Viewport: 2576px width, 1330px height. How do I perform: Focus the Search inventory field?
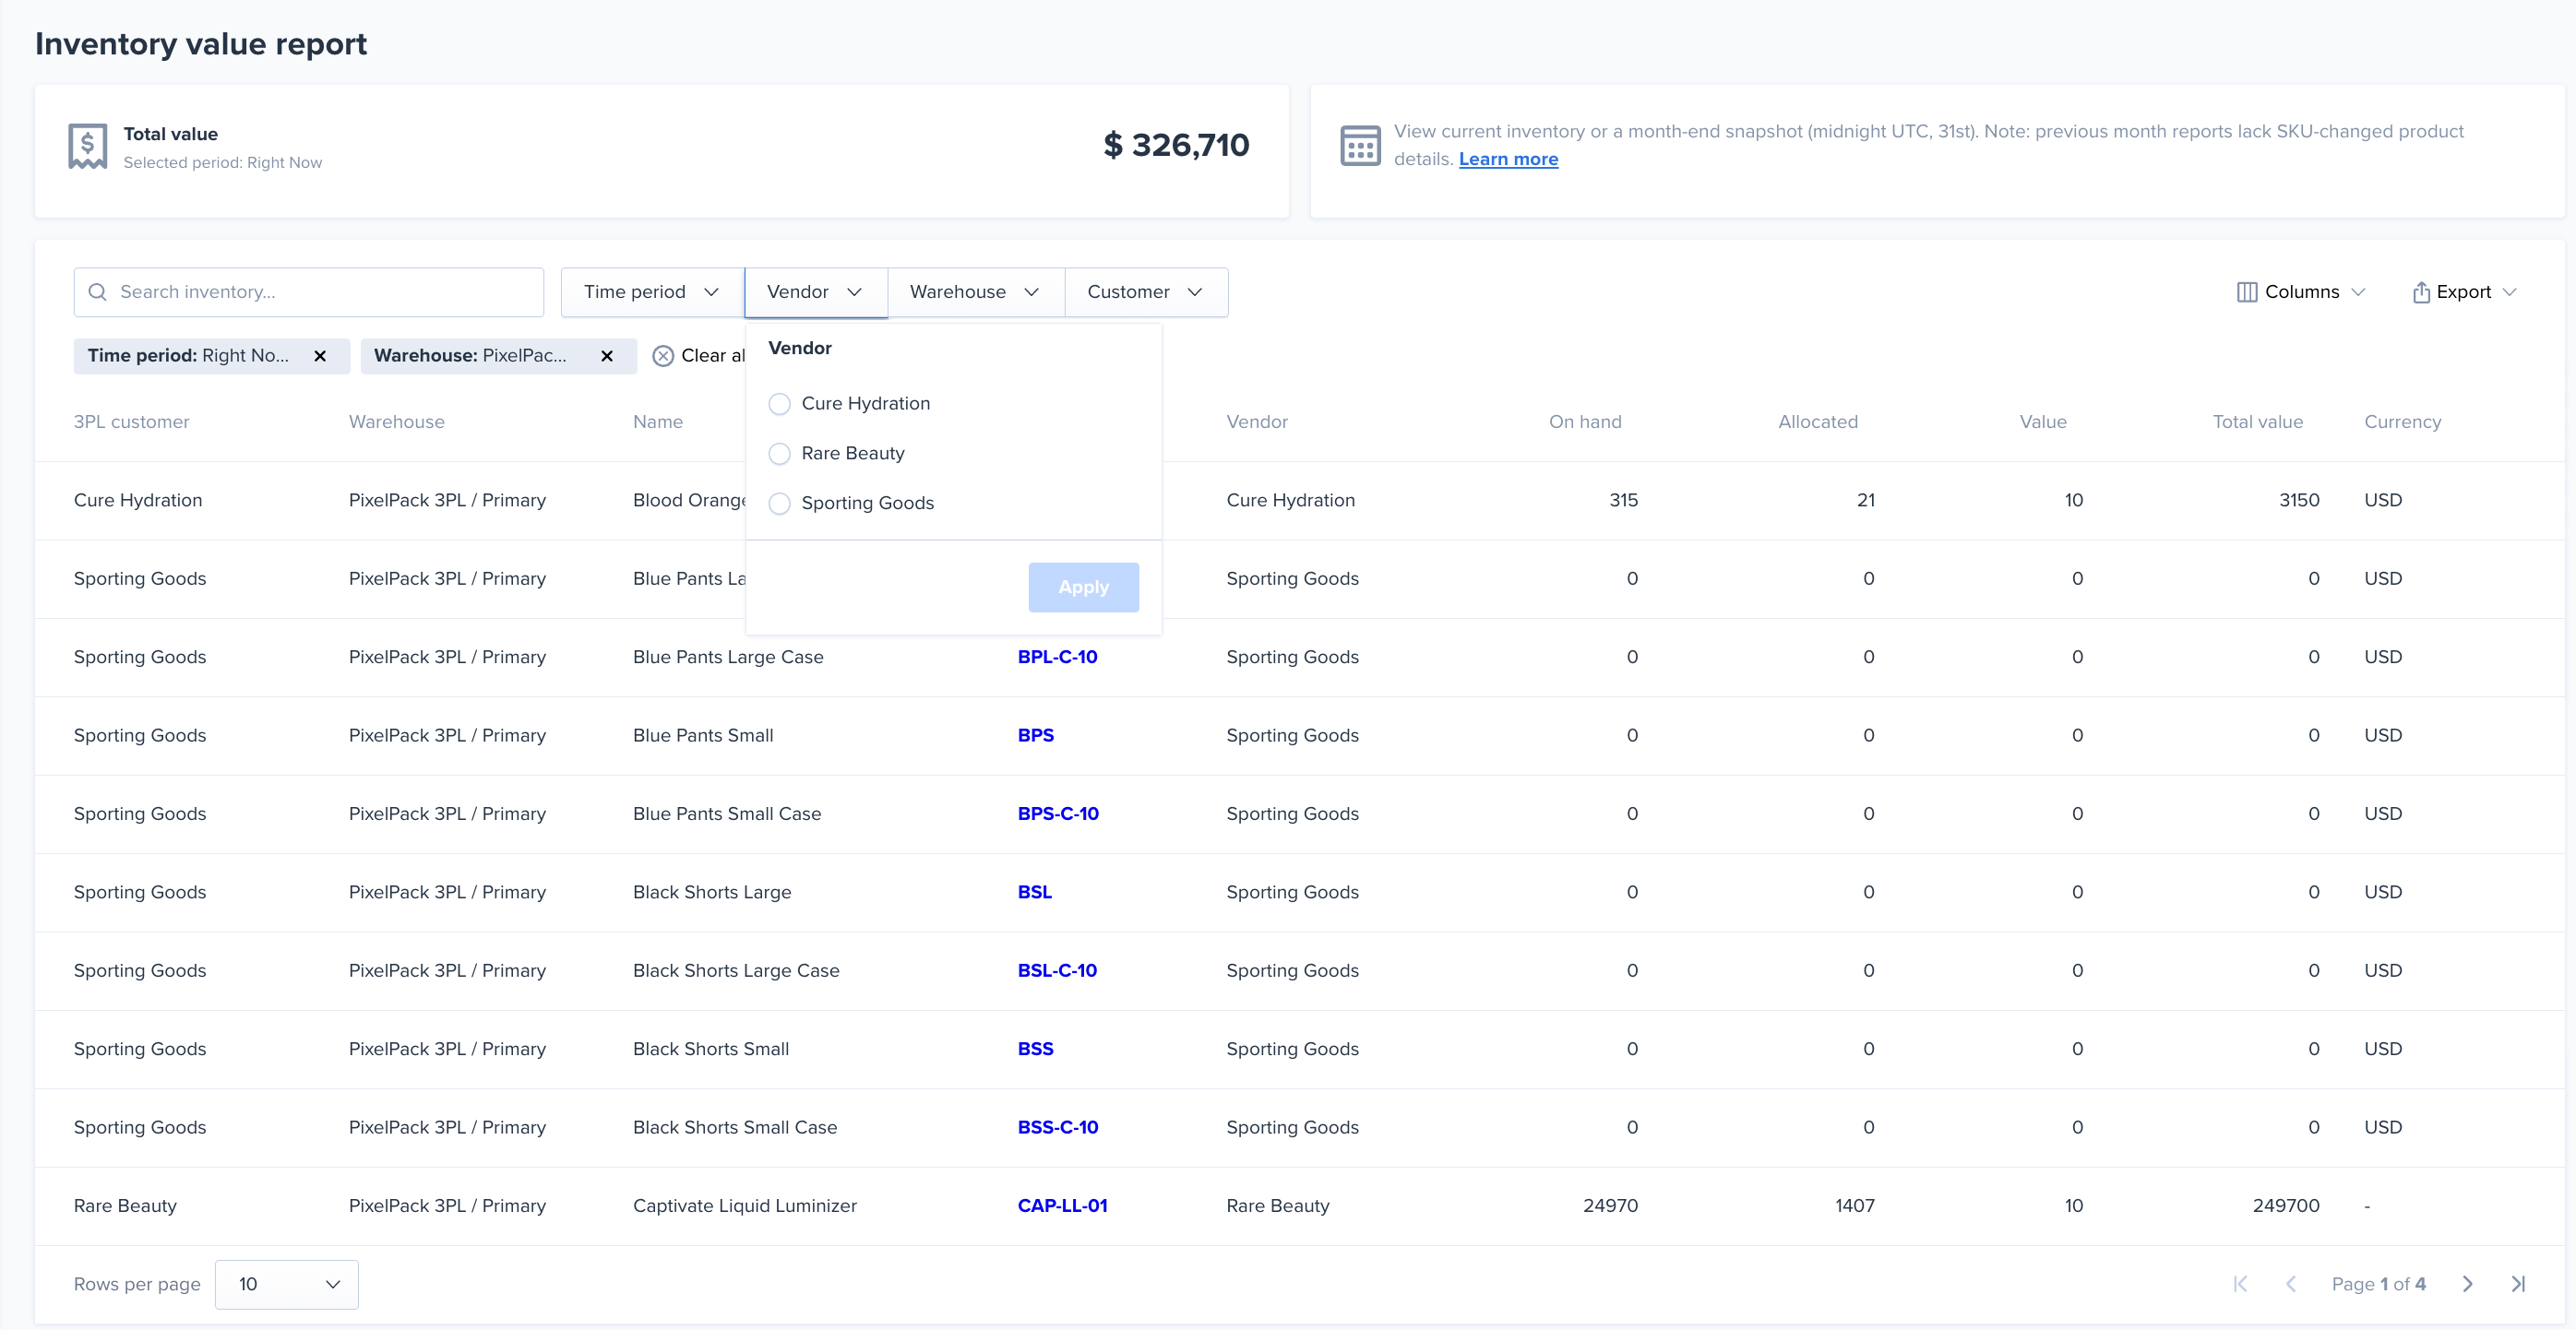click(320, 292)
